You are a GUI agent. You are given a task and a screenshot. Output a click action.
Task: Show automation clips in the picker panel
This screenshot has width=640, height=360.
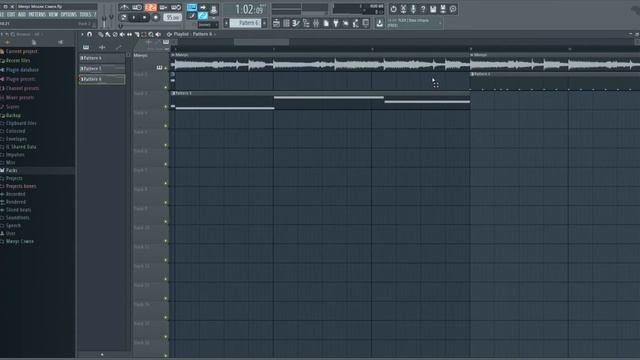coord(118,47)
